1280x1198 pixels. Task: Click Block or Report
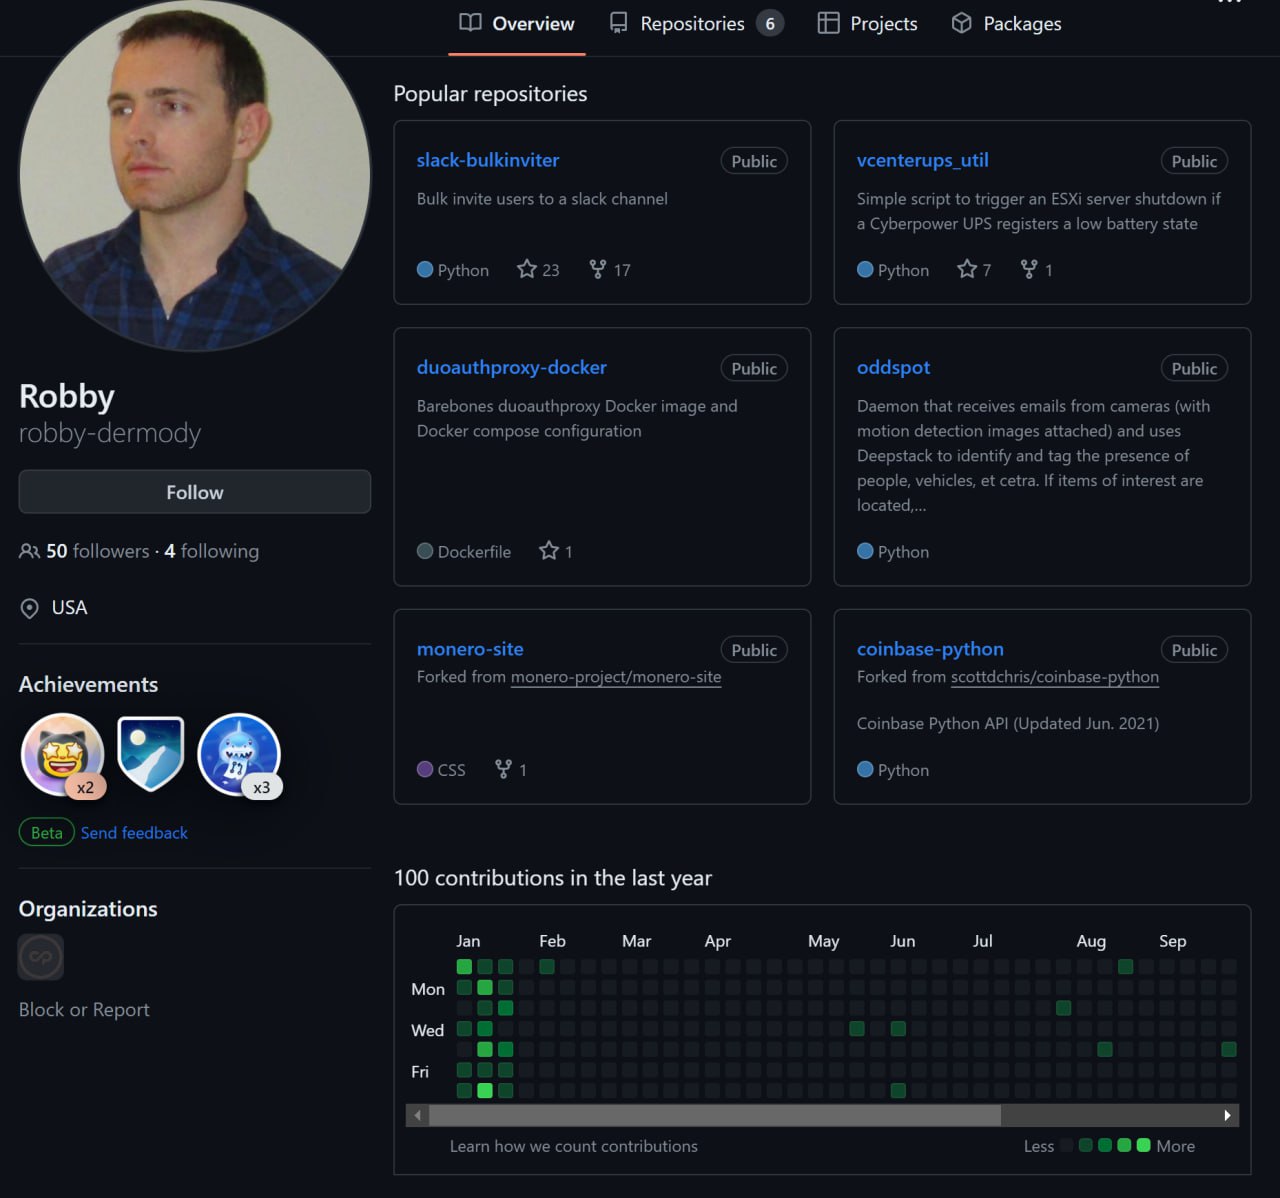(x=84, y=1010)
